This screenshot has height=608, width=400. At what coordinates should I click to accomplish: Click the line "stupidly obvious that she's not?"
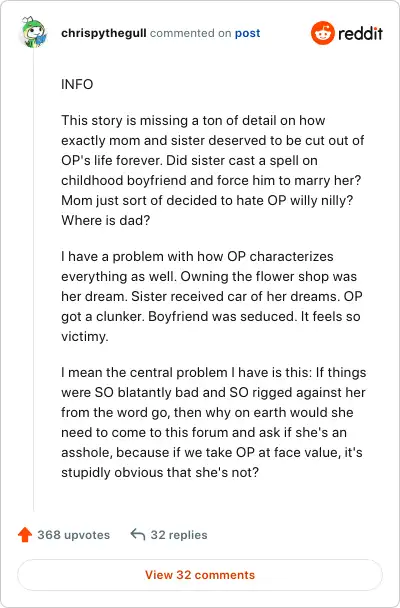160,472
